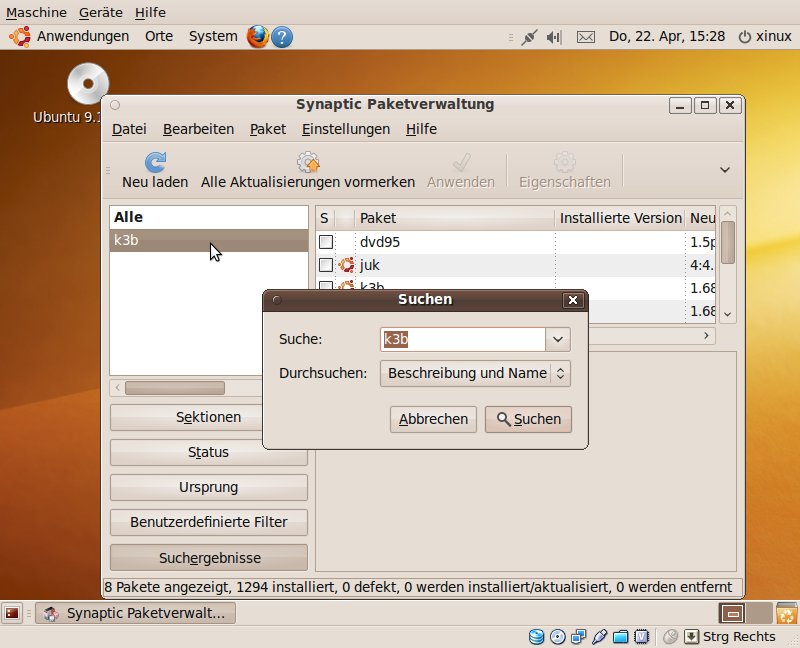Click the Neu laden reload icon

[x=155, y=162]
